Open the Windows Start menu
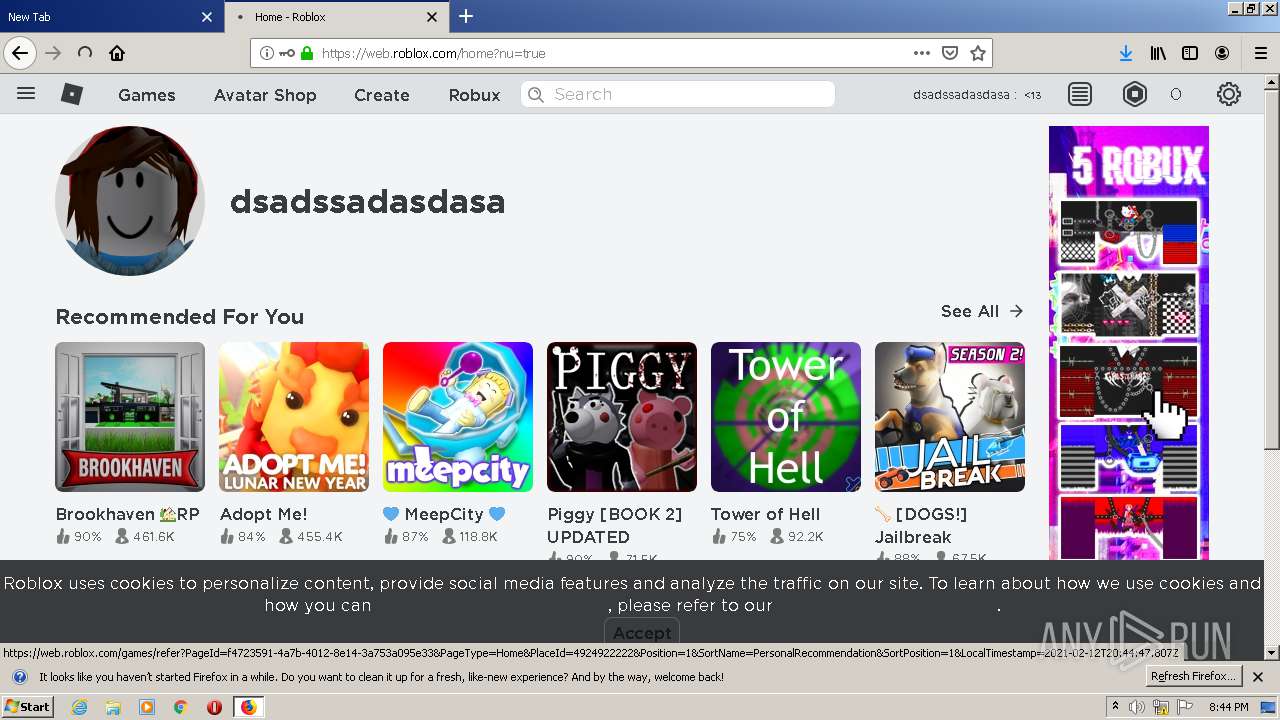The height and width of the screenshot is (720, 1280). click(27, 707)
